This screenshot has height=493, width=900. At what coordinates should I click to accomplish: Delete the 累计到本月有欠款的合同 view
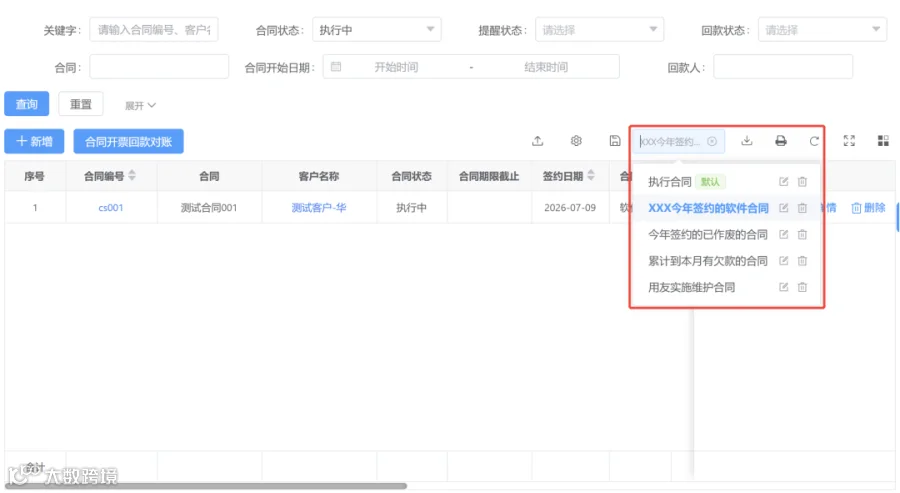coord(802,261)
